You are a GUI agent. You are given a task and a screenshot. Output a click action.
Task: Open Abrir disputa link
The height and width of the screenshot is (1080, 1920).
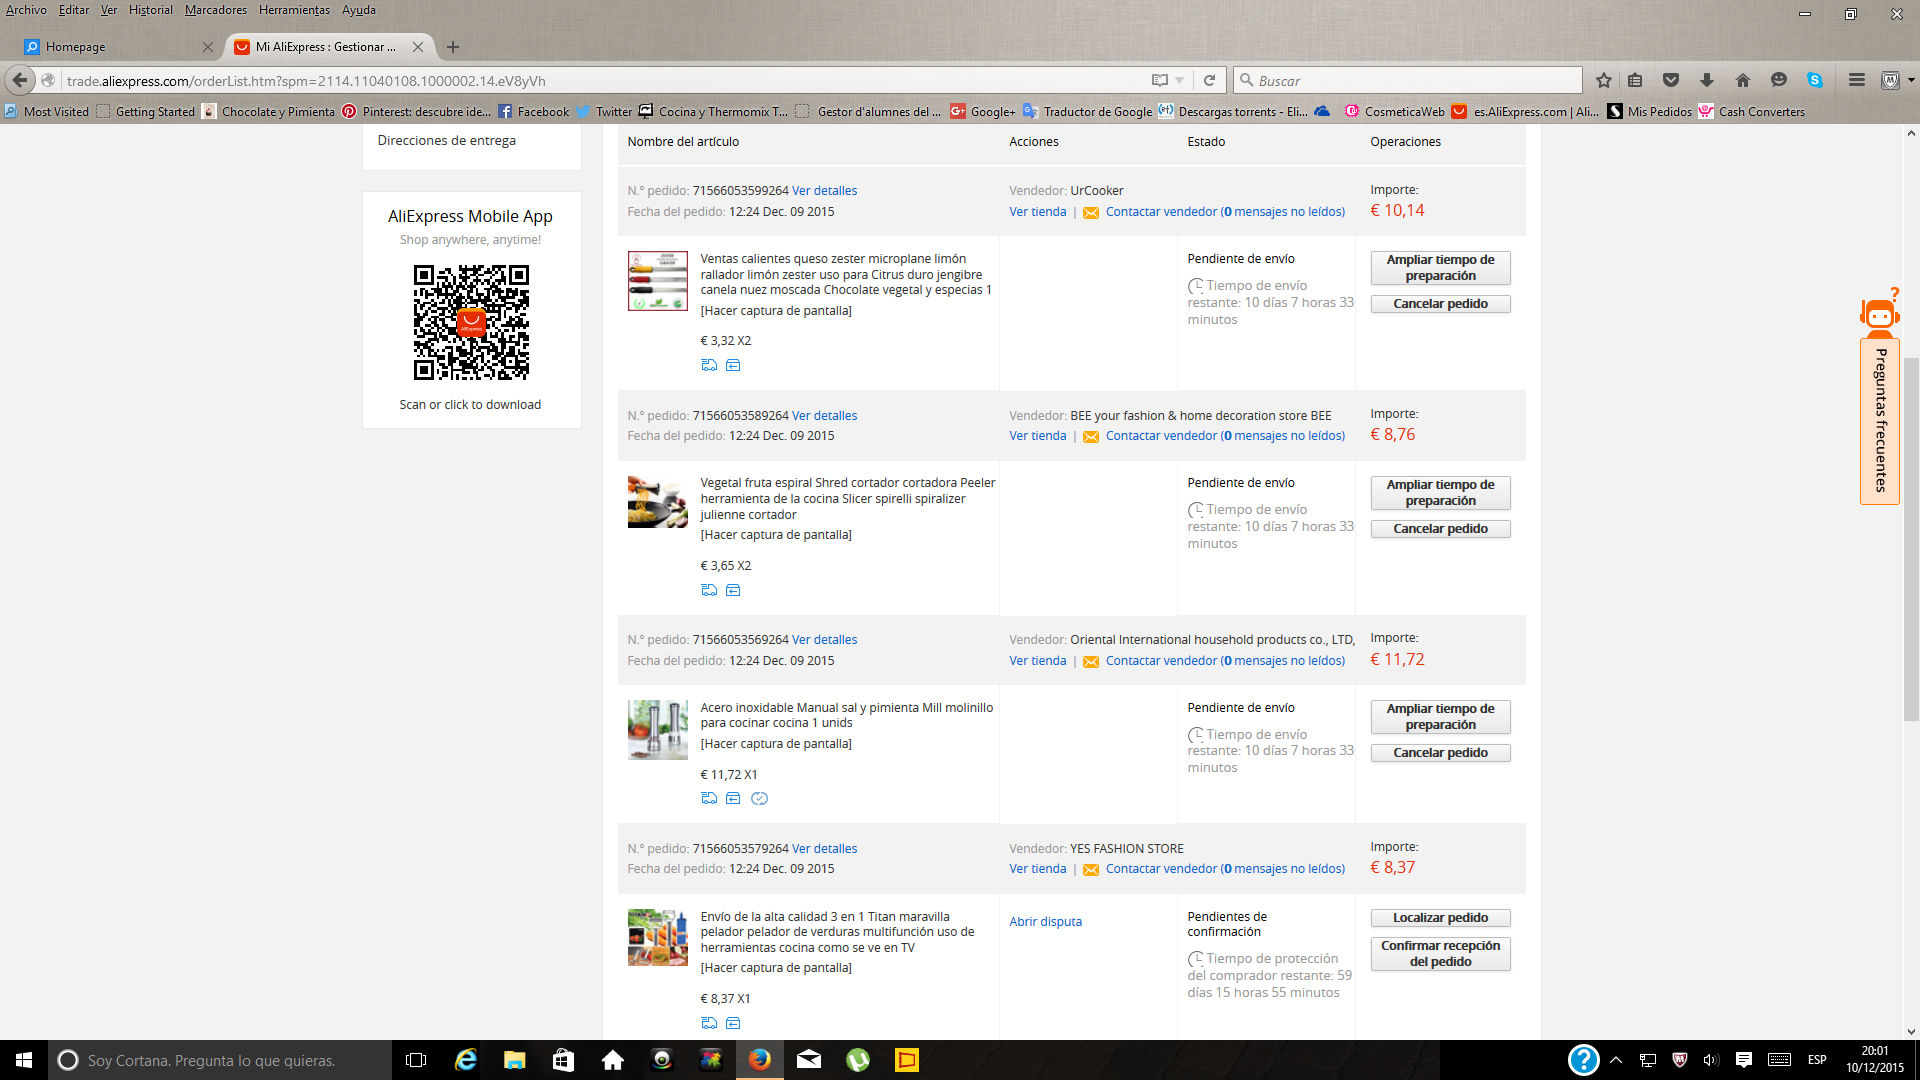(1045, 922)
